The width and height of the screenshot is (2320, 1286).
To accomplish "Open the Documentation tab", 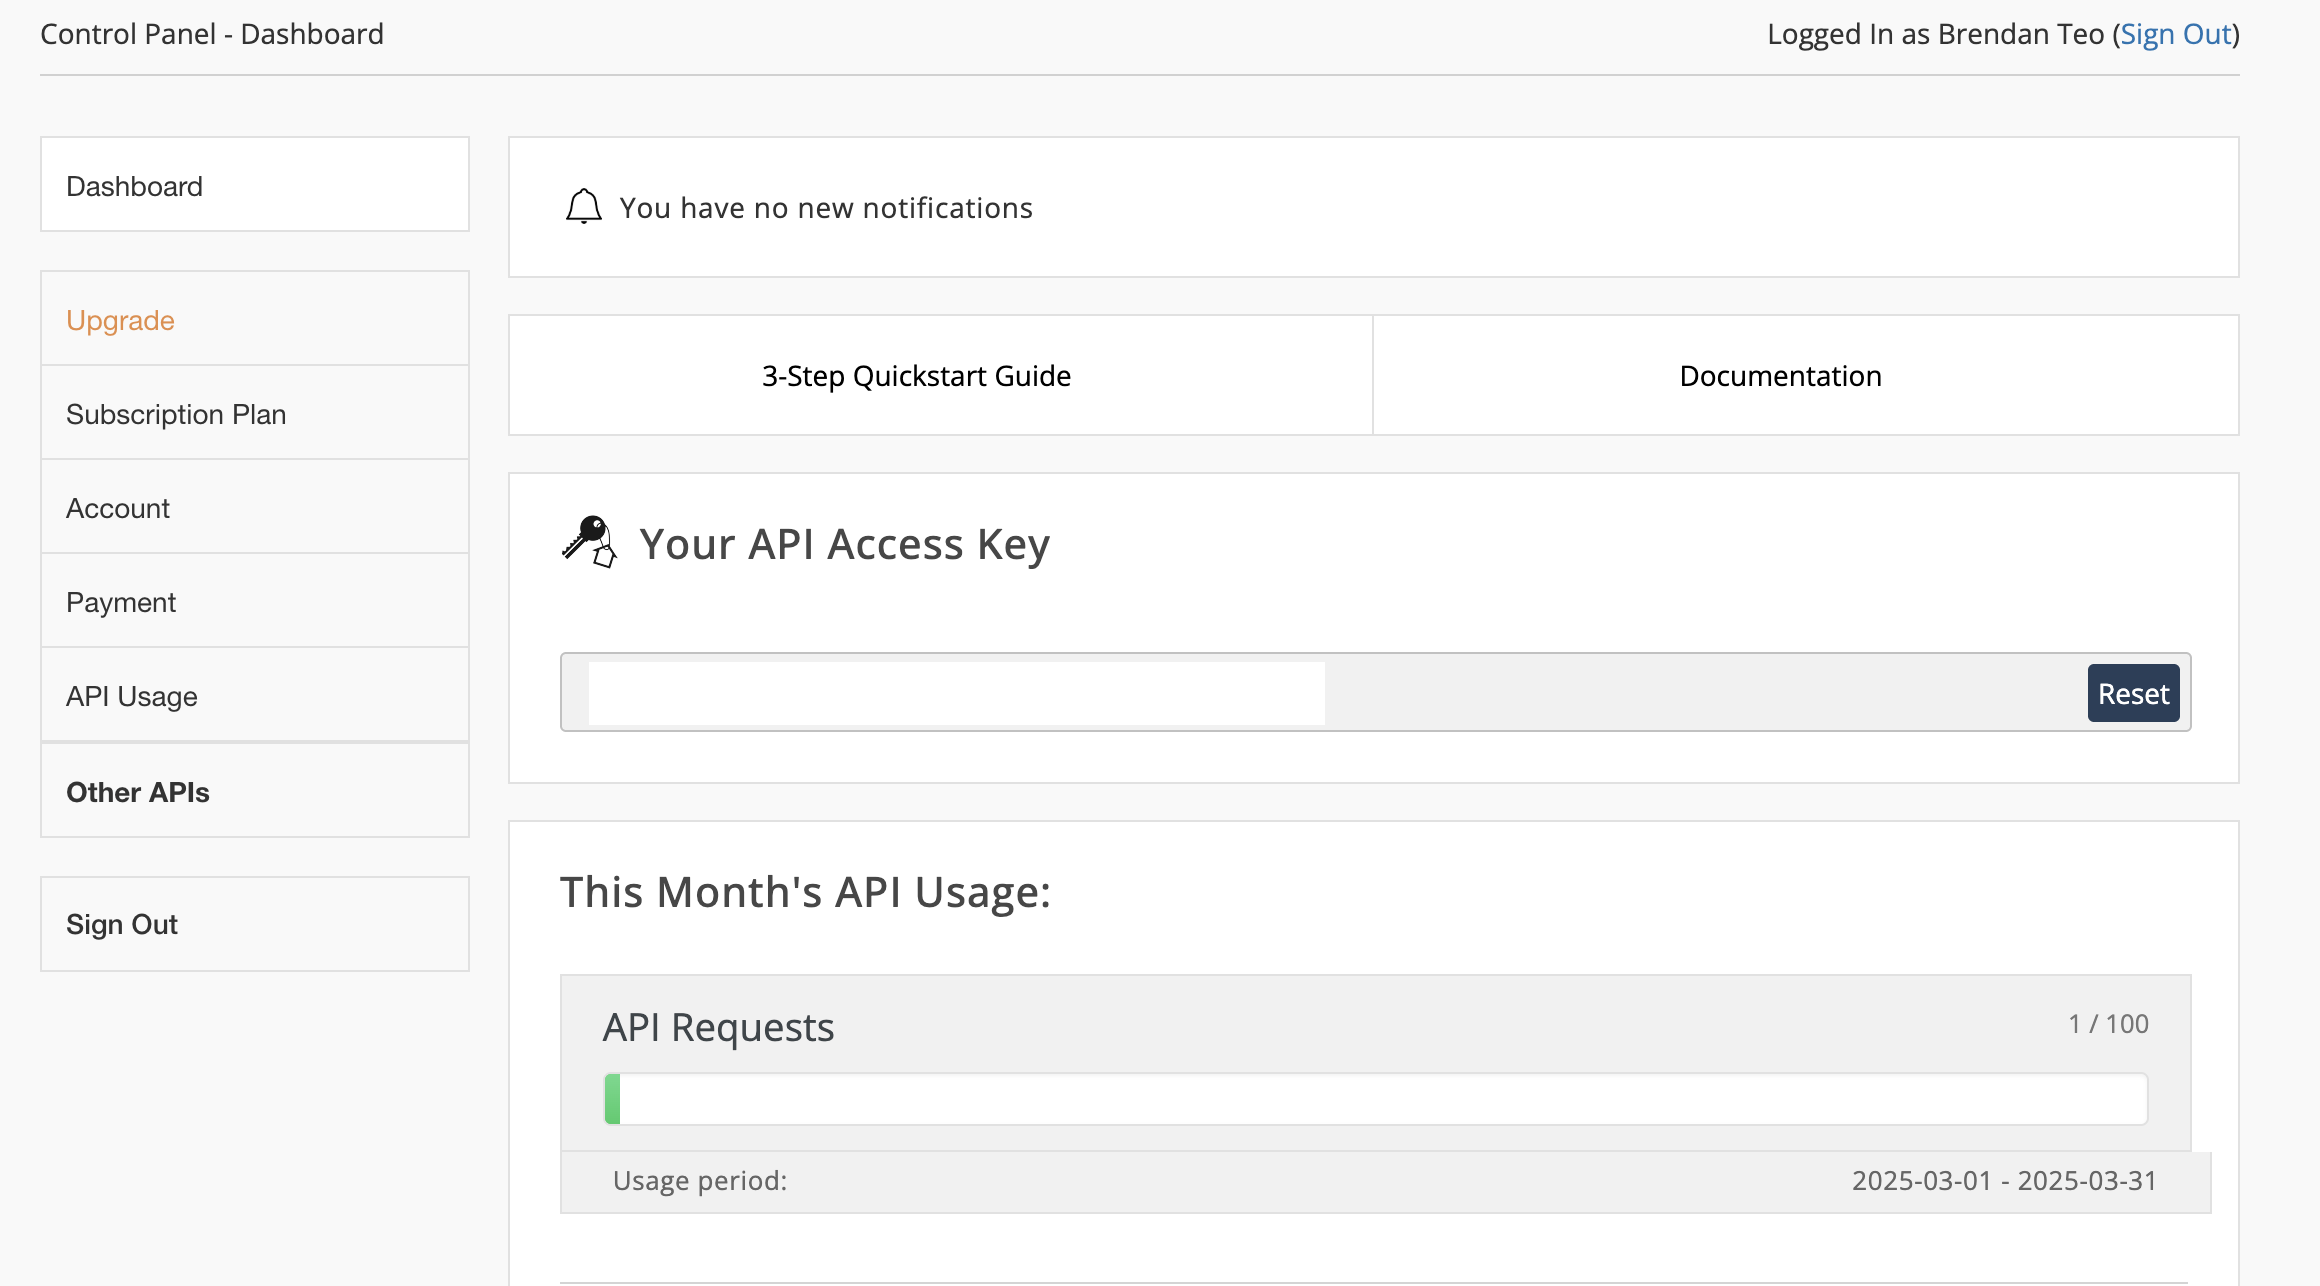I will point(1780,376).
